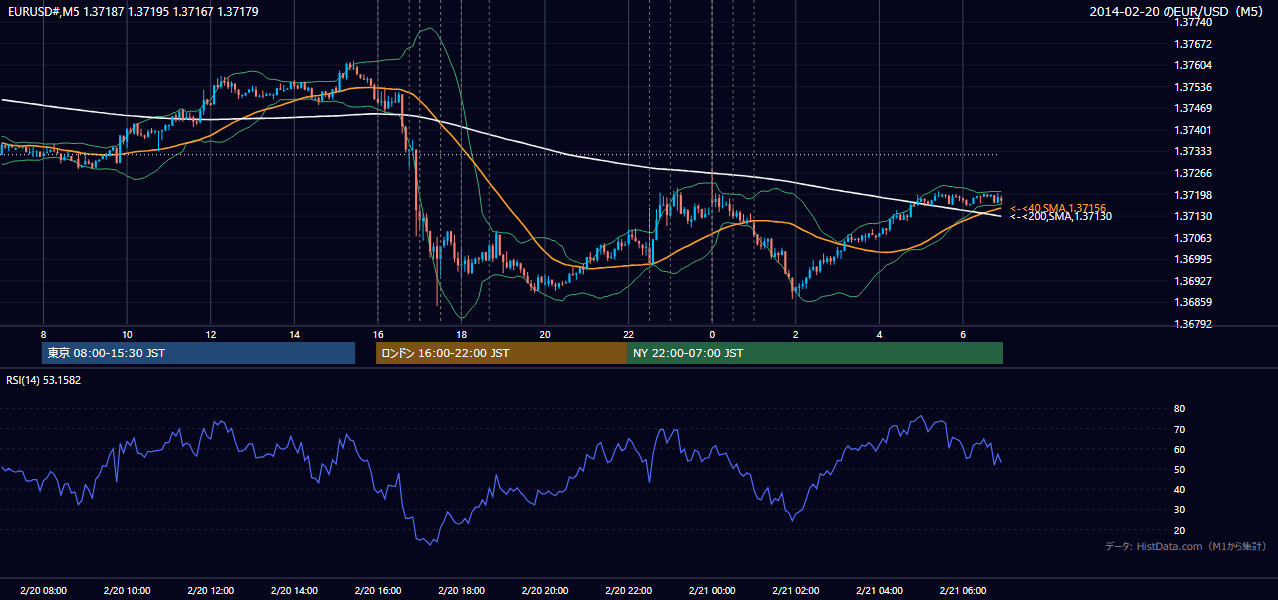Click price axis label 1.37672

pos(1193,44)
